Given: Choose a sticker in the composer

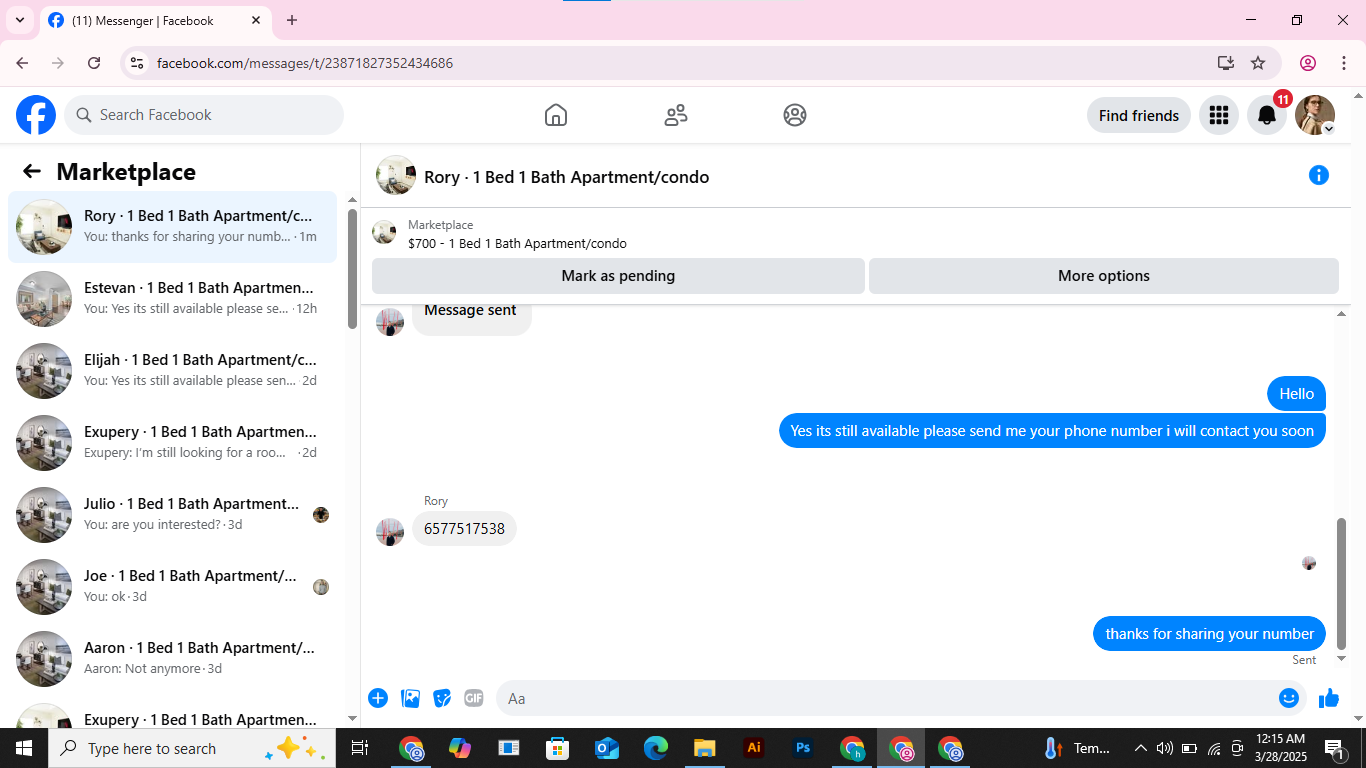Looking at the screenshot, I should pos(442,698).
